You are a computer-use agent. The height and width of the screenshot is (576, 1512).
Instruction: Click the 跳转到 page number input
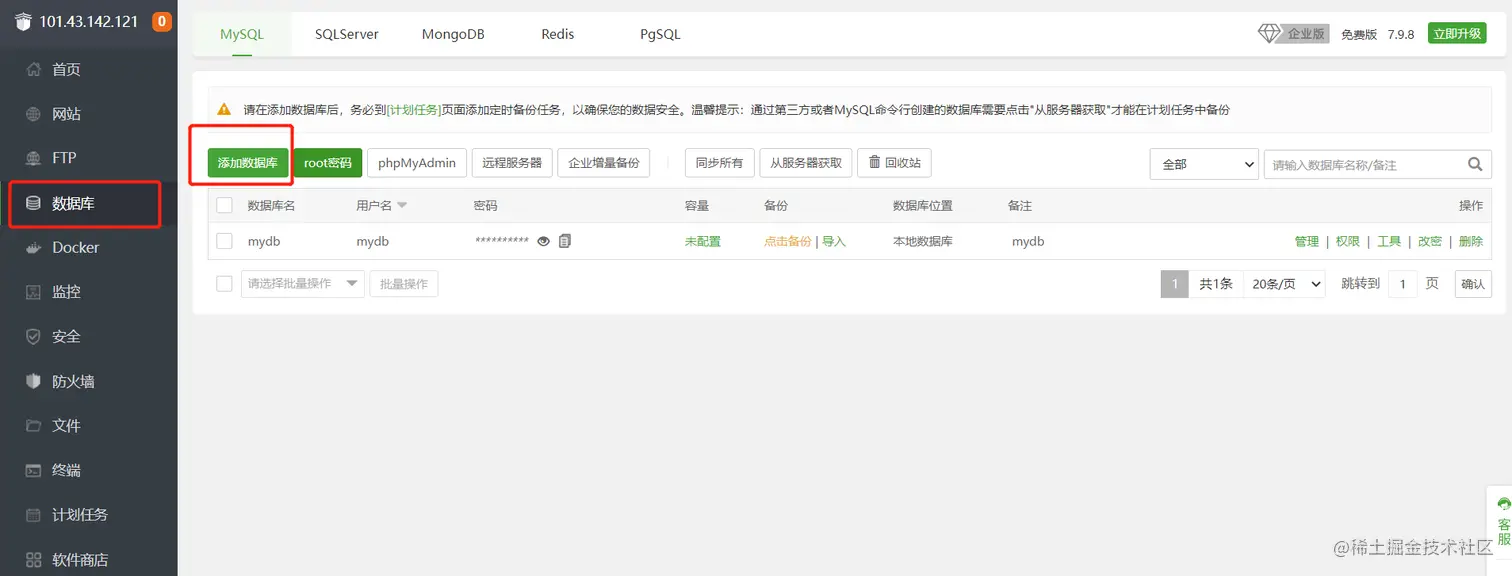[x=1402, y=284]
